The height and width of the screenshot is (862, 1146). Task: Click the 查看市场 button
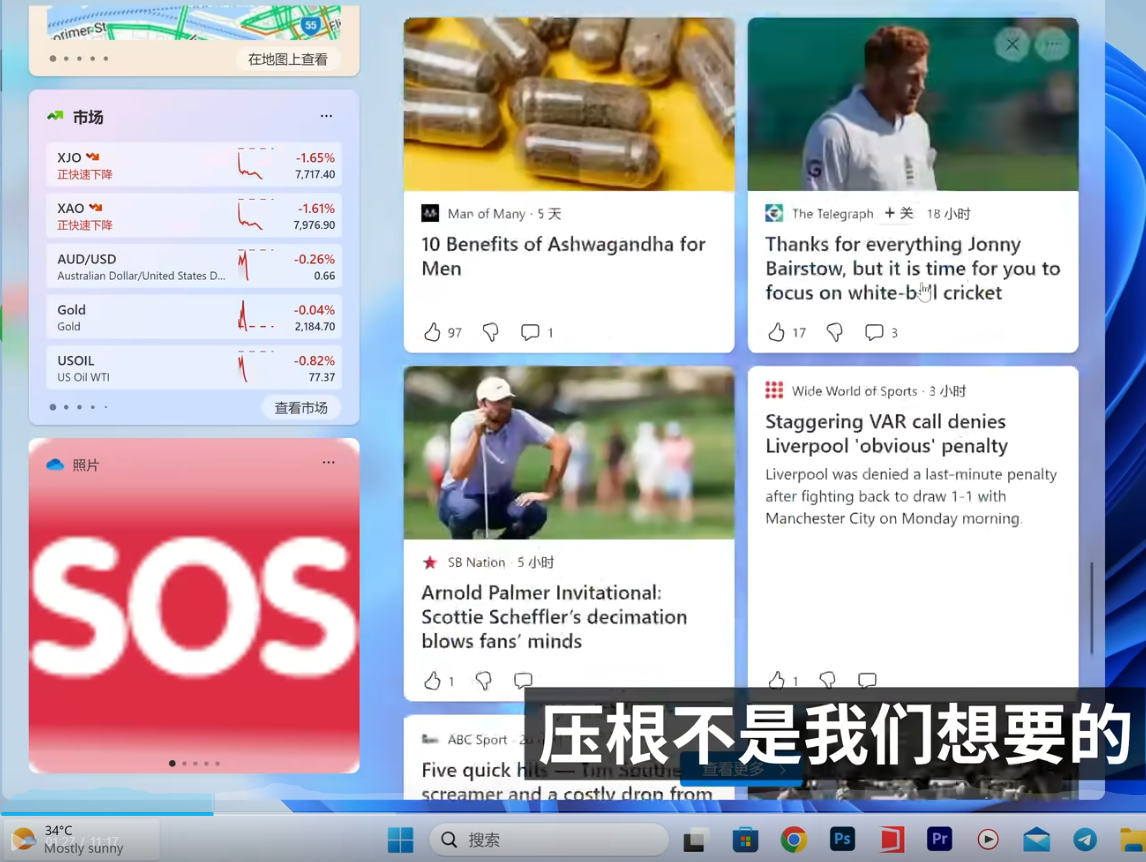(301, 408)
